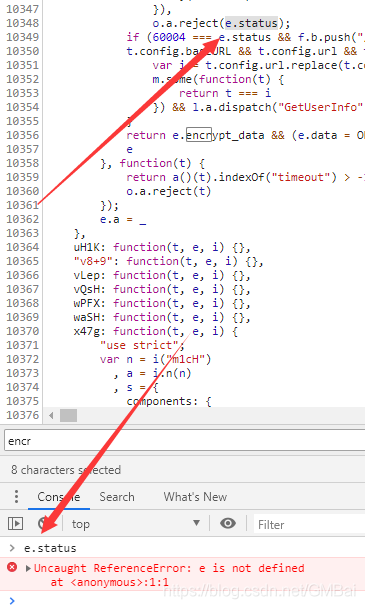The height and width of the screenshot is (609, 365).
Task: Open the DevTools drawer three-dot menu
Action: [16, 496]
